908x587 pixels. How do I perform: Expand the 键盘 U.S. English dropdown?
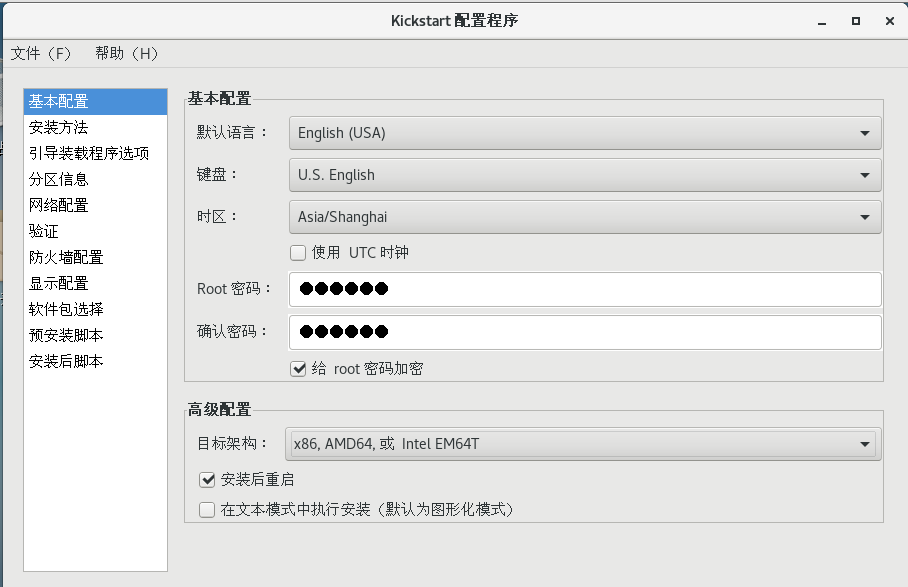pyautogui.click(x=585, y=175)
